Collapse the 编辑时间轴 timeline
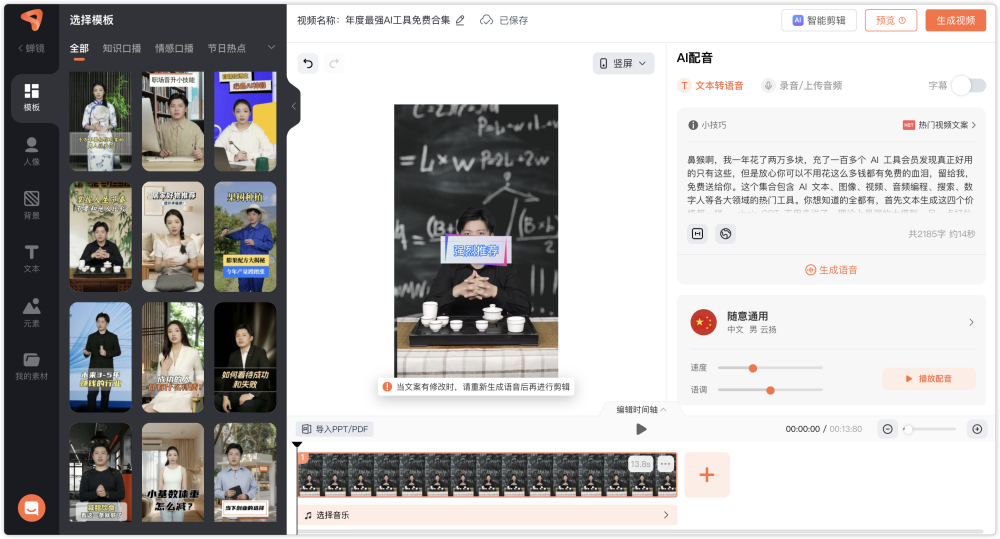The width and height of the screenshot is (1000, 539). (641, 410)
